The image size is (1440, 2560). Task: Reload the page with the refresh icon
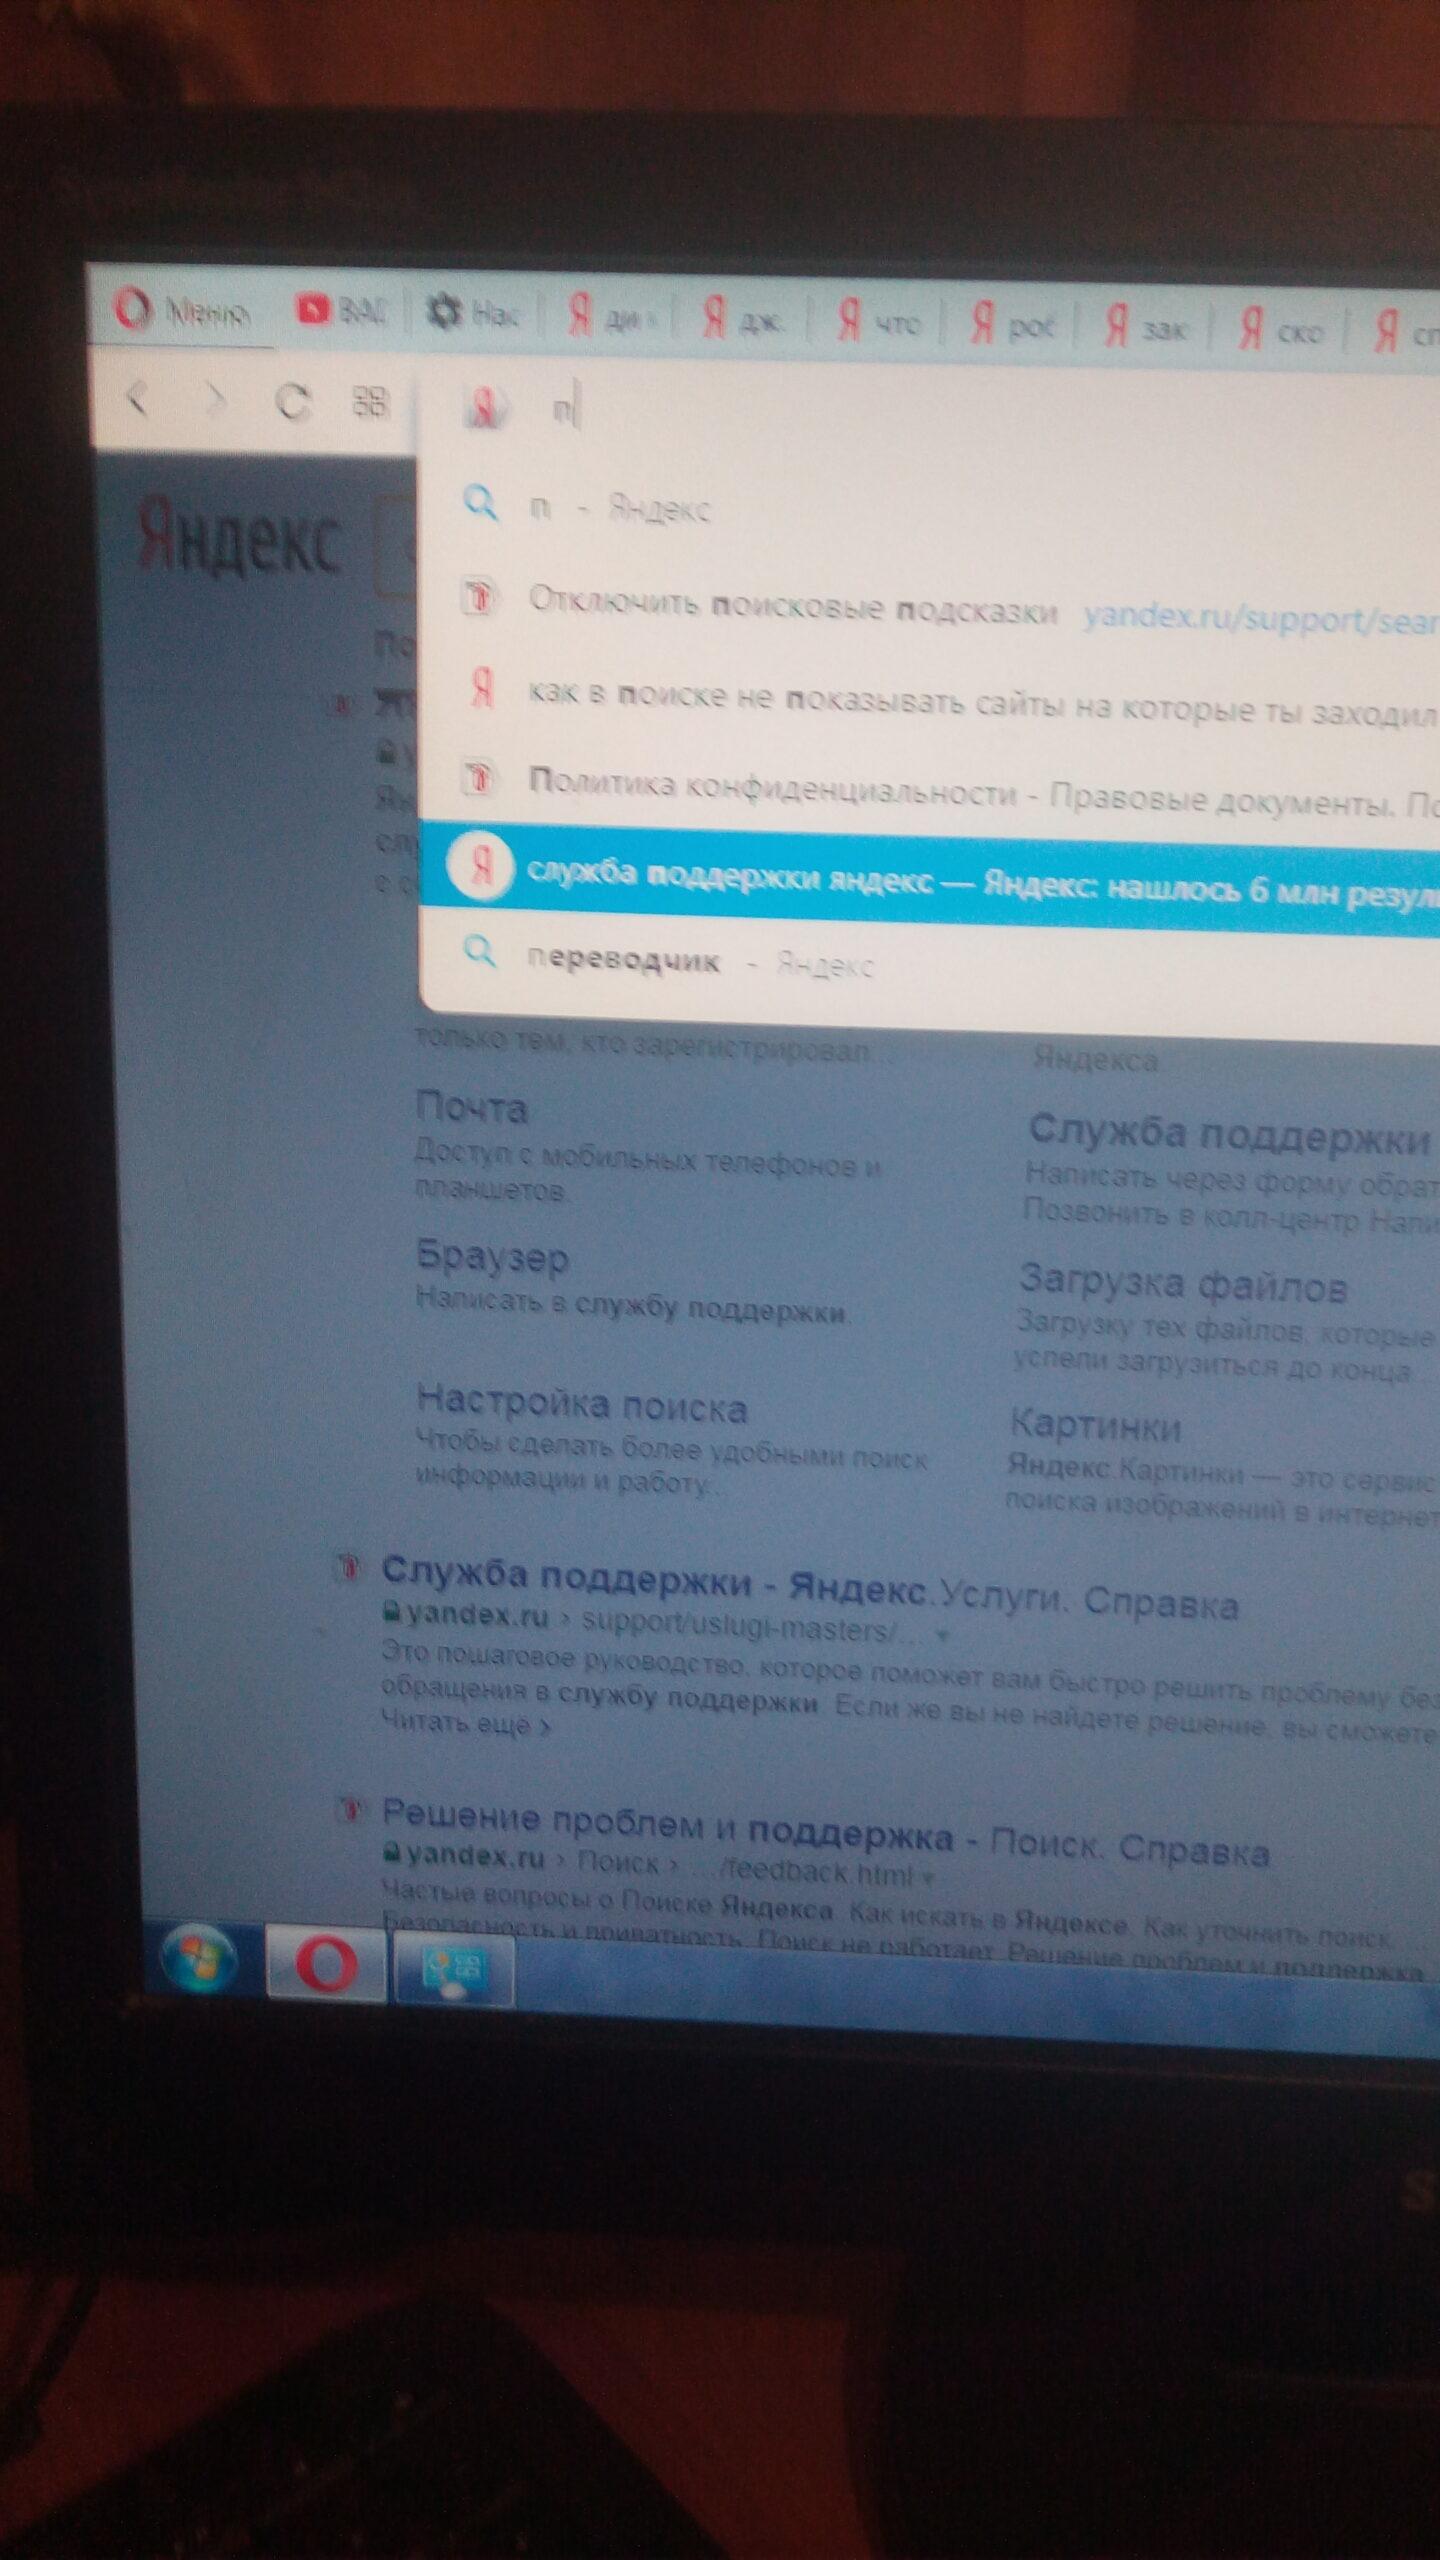292,403
